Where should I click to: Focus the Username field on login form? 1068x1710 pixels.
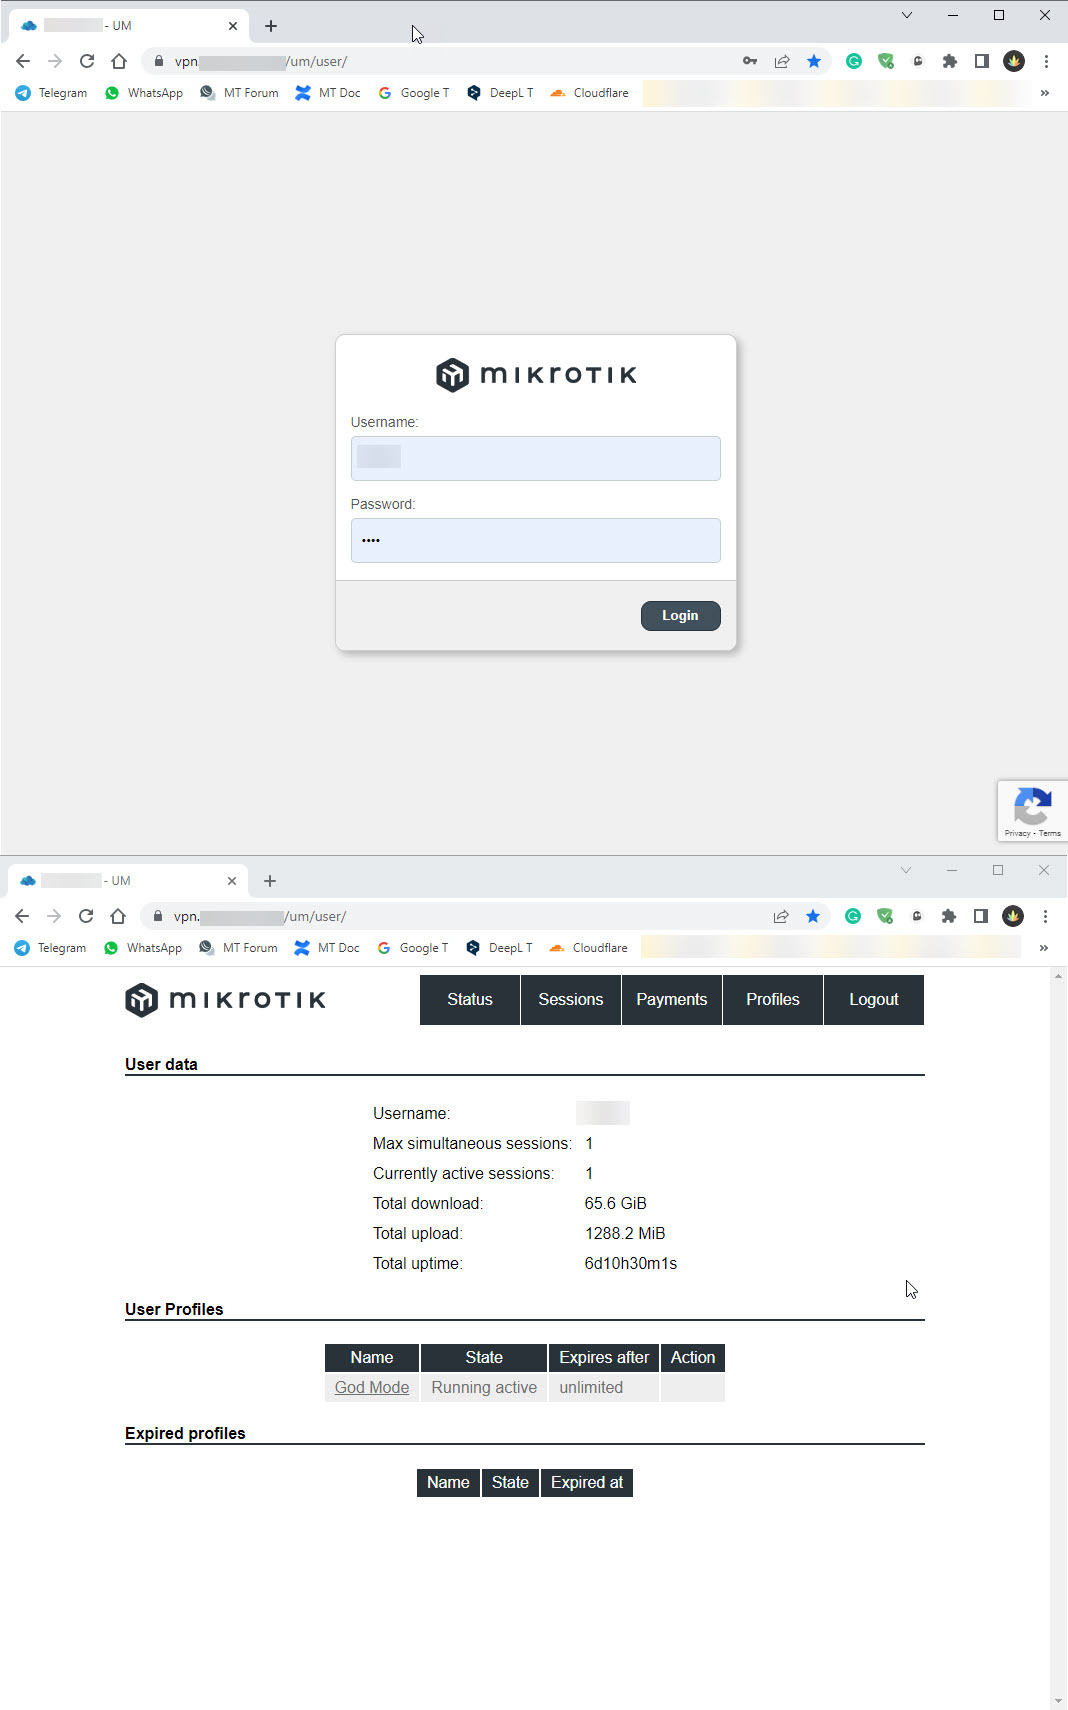pyautogui.click(x=536, y=458)
